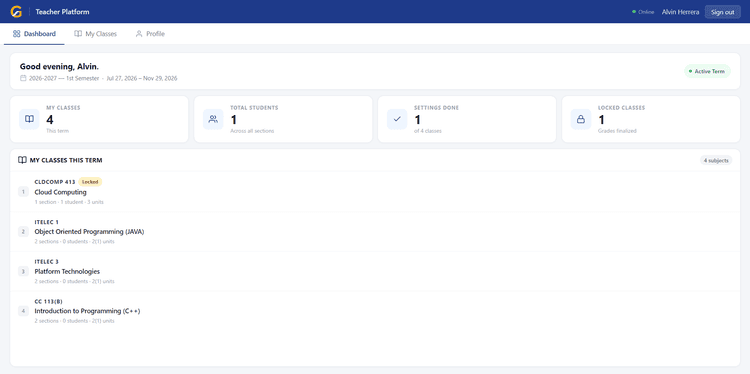Viewport: 750px width, 374px height.
Task: Click the Locked badge on CLDCOMP 413
Action: click(90, 182)
